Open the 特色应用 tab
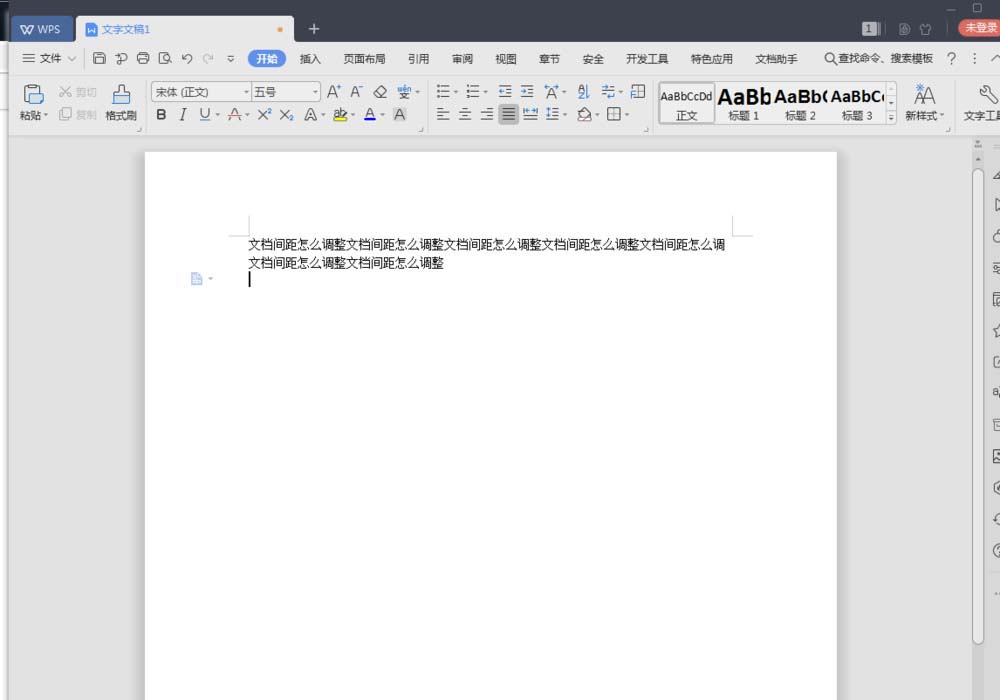 click(712, 59)
